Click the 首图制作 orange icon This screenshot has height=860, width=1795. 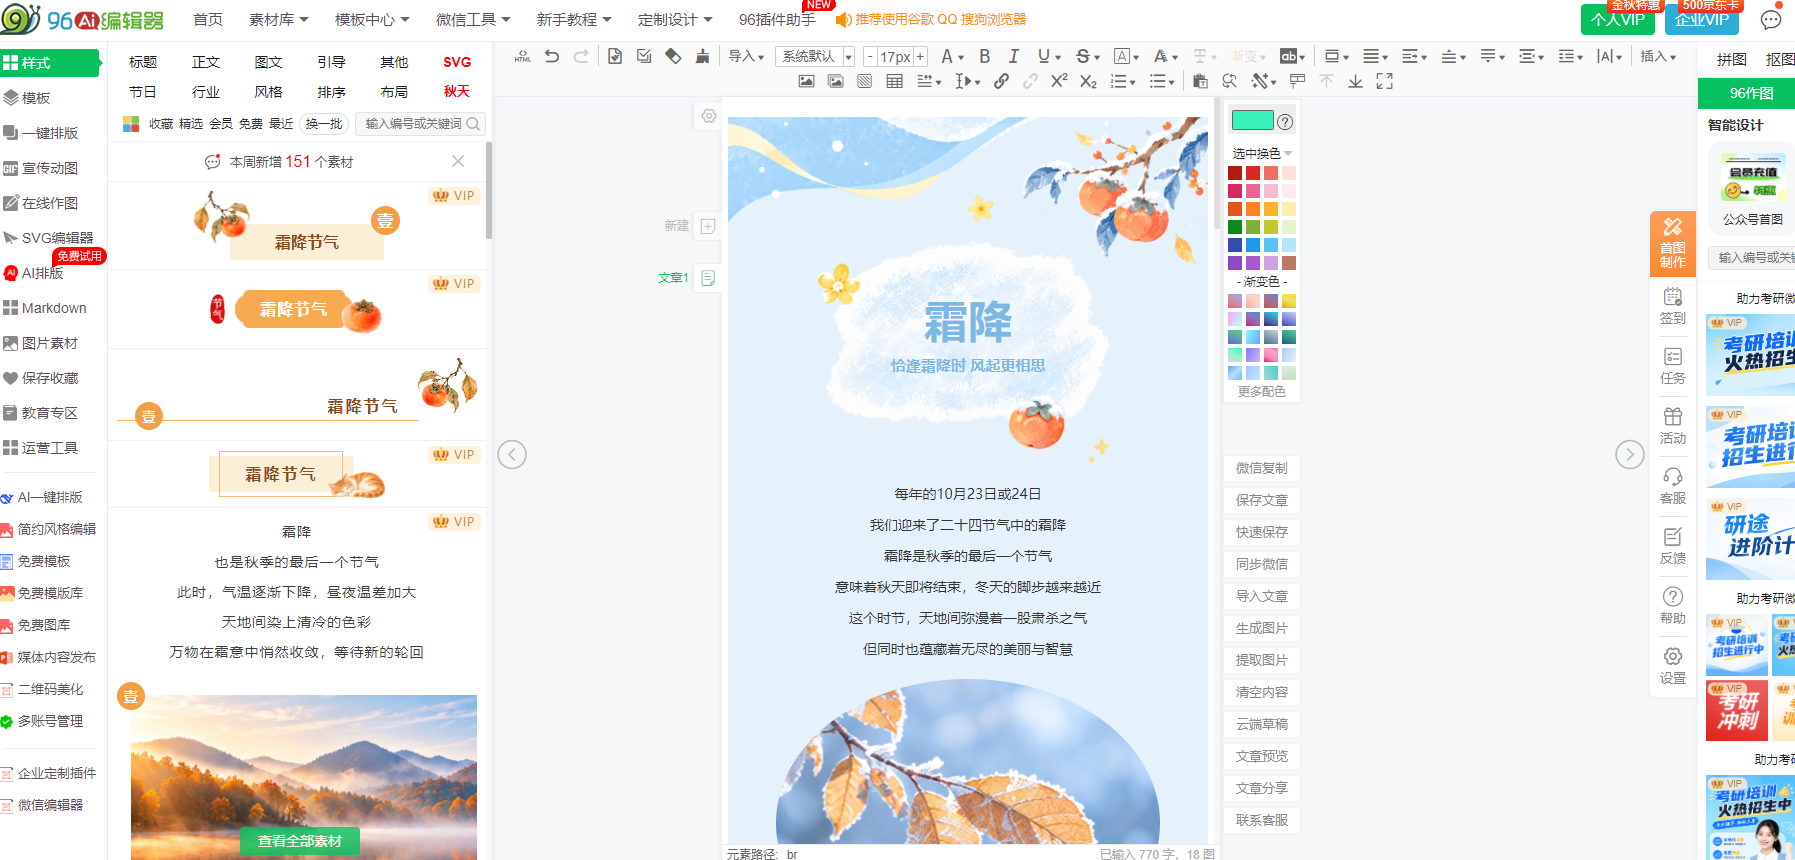(1673, 243)
